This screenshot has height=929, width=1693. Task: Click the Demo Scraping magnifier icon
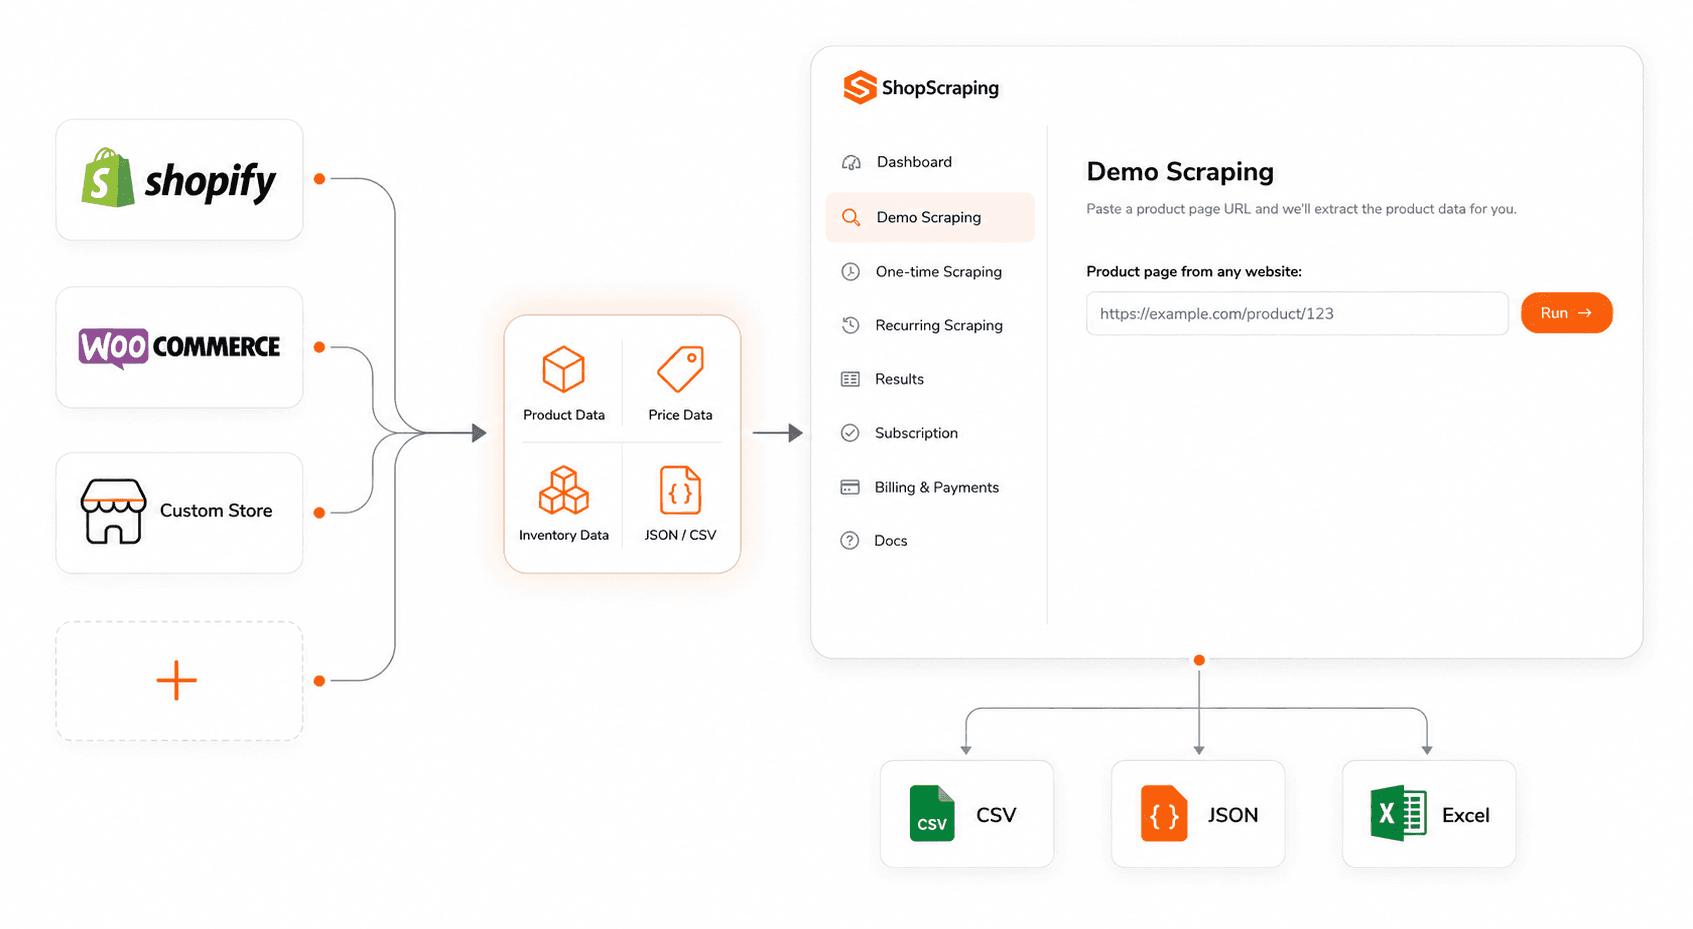point(851,217)
